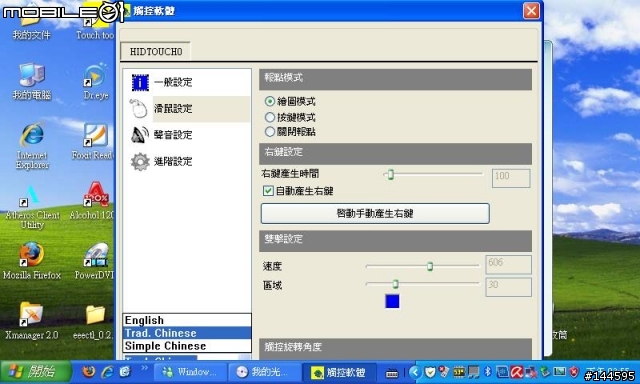Image resolution: width=640 pixels, height=384 pixels.
Task: Open the 一般設定 general settings icon
Action: click(140, 82)
